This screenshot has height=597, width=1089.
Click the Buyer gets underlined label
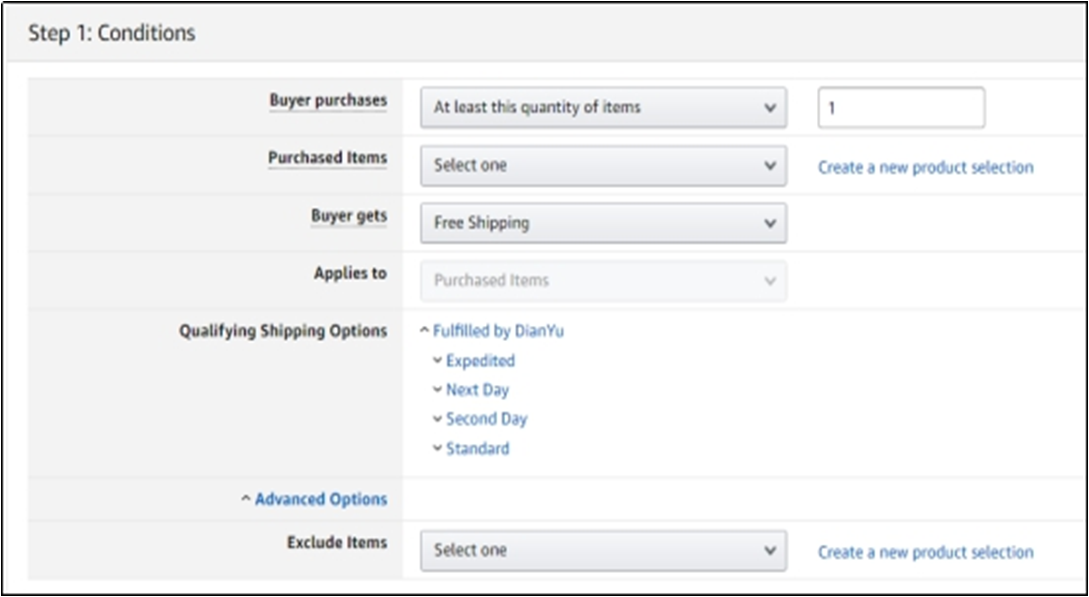tap(348, 216)
